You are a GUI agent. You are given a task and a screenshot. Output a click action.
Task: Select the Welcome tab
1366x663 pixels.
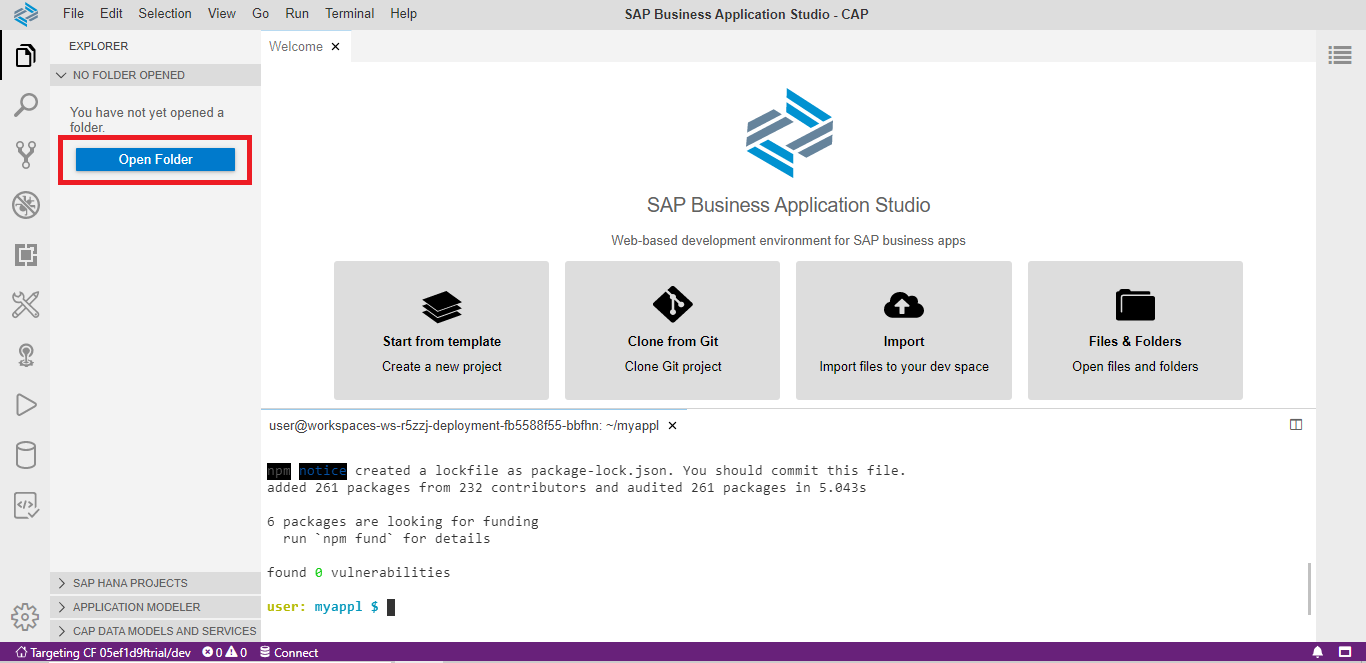coord(296,47)
